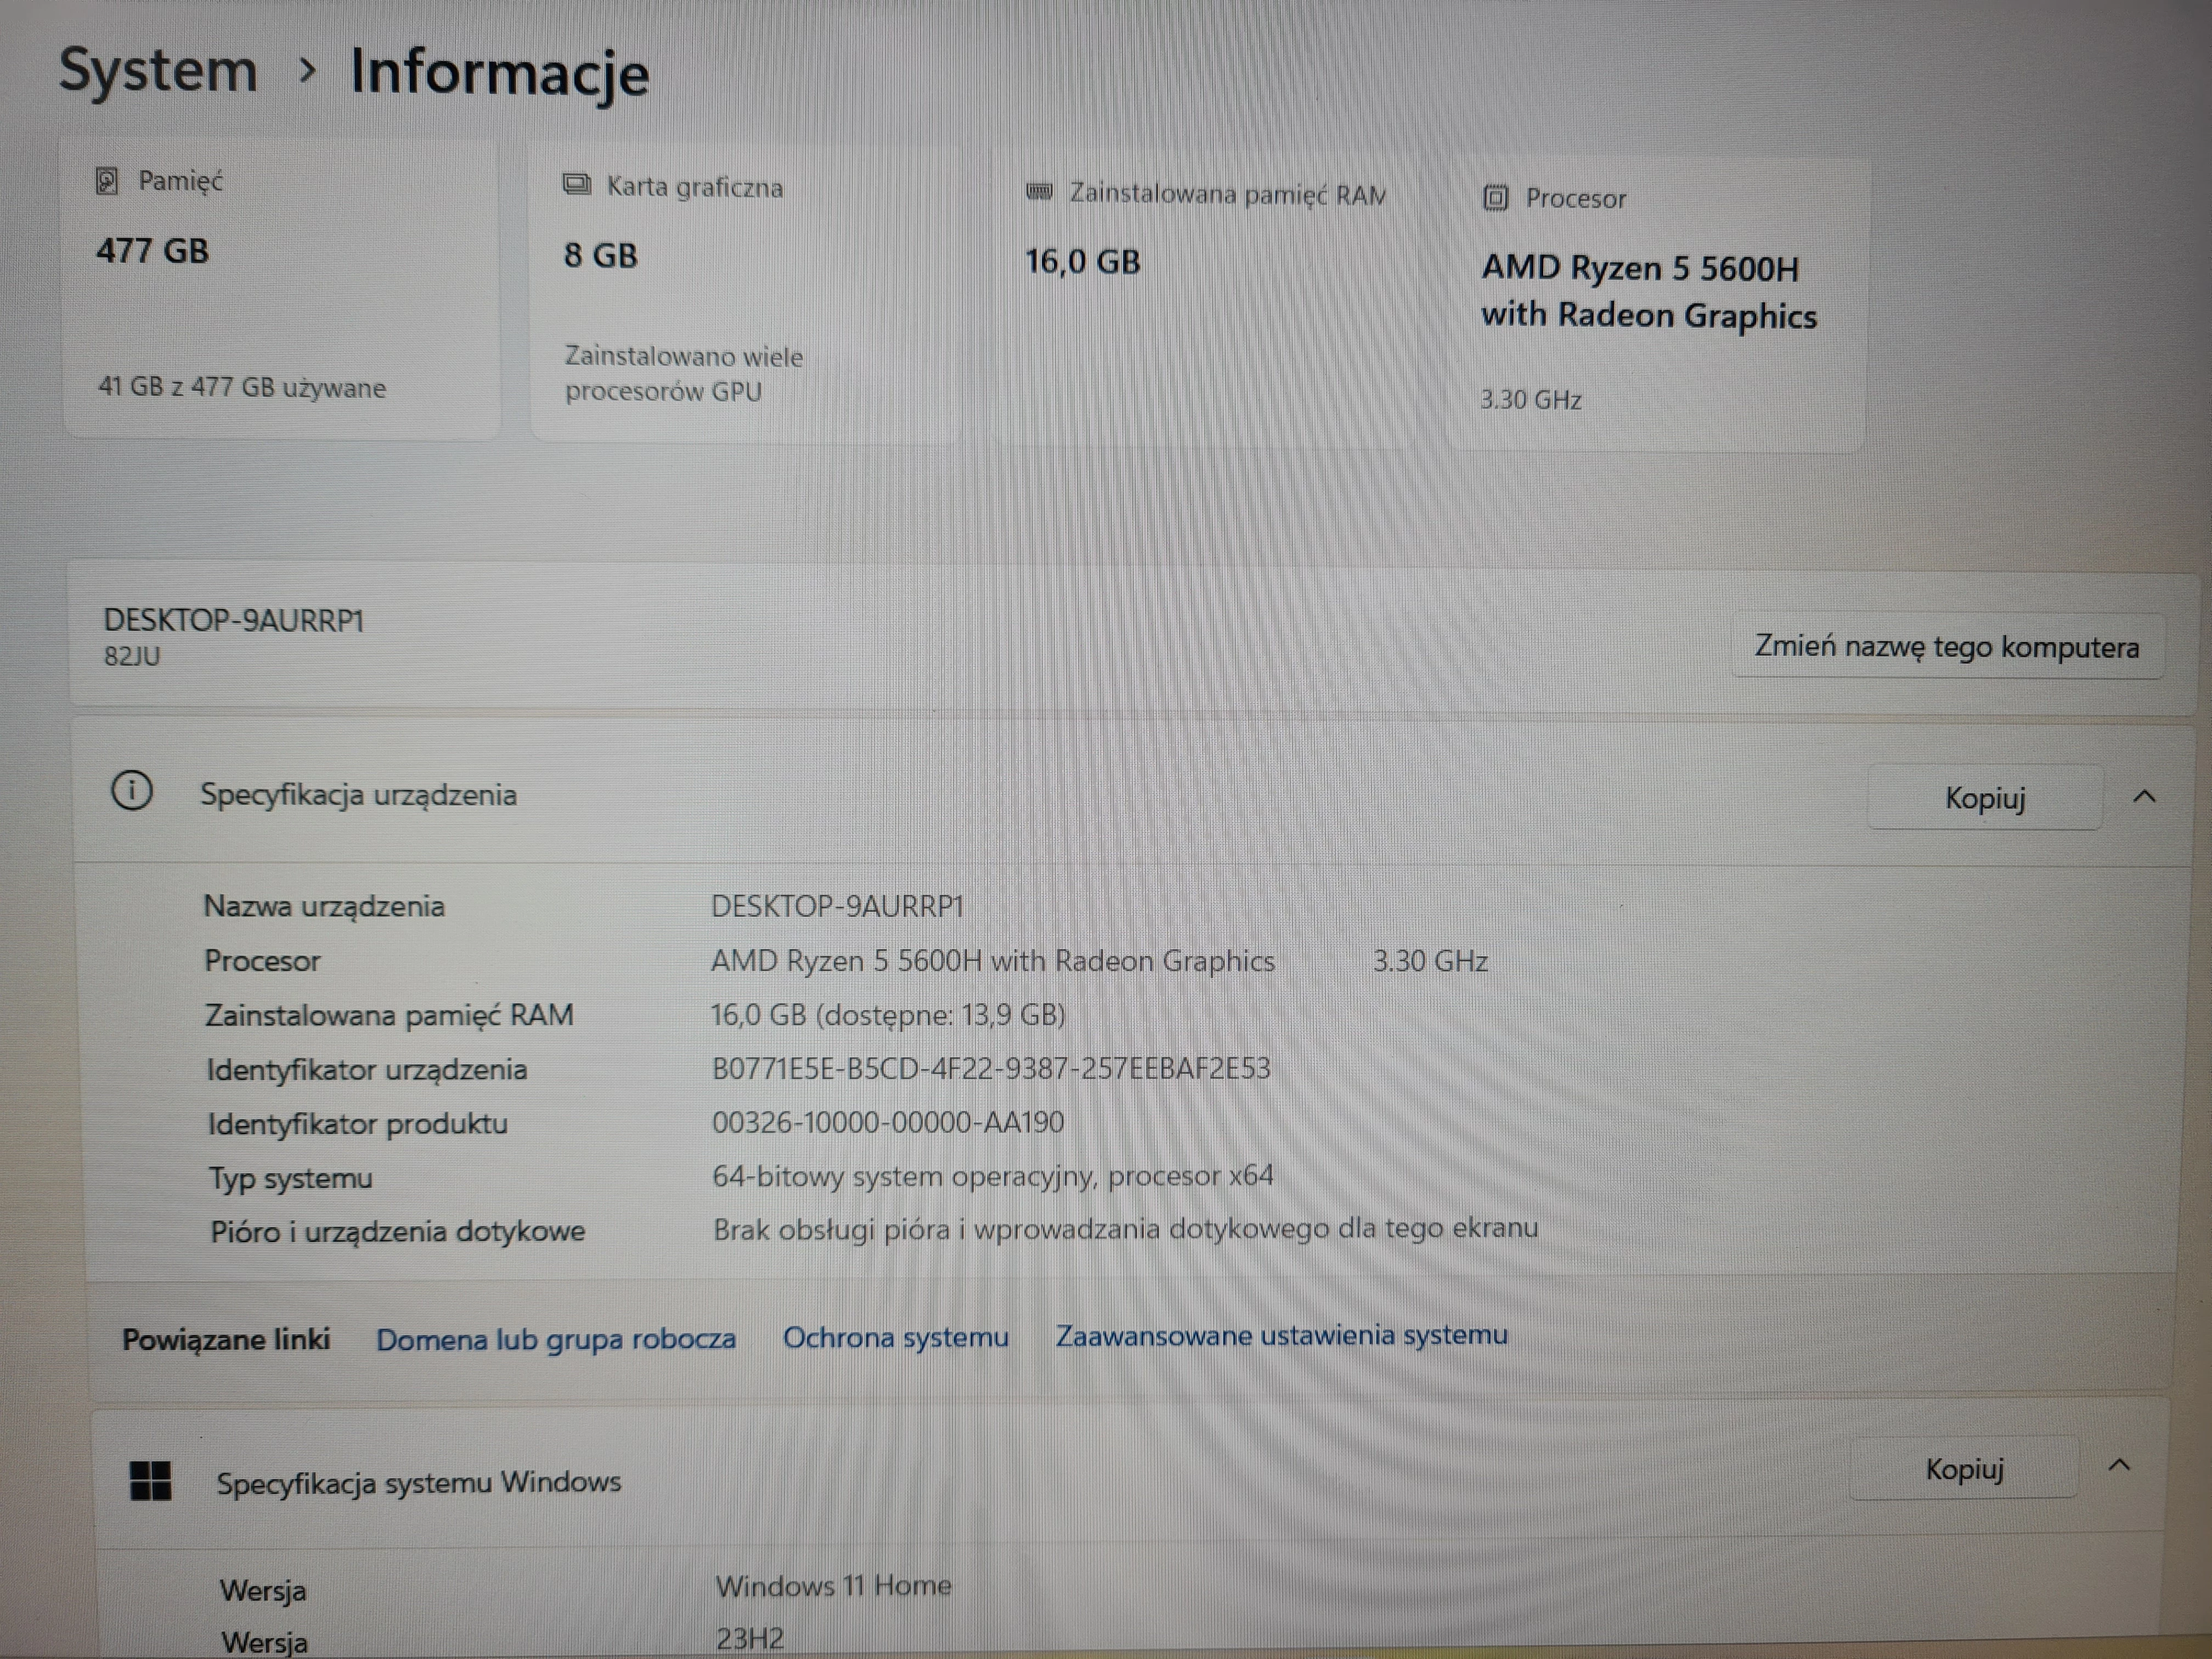Screen dimensions: 2212x1659
Task: Collapse the Specyfikacja urządzenia section
Action: click(2144, 797)
